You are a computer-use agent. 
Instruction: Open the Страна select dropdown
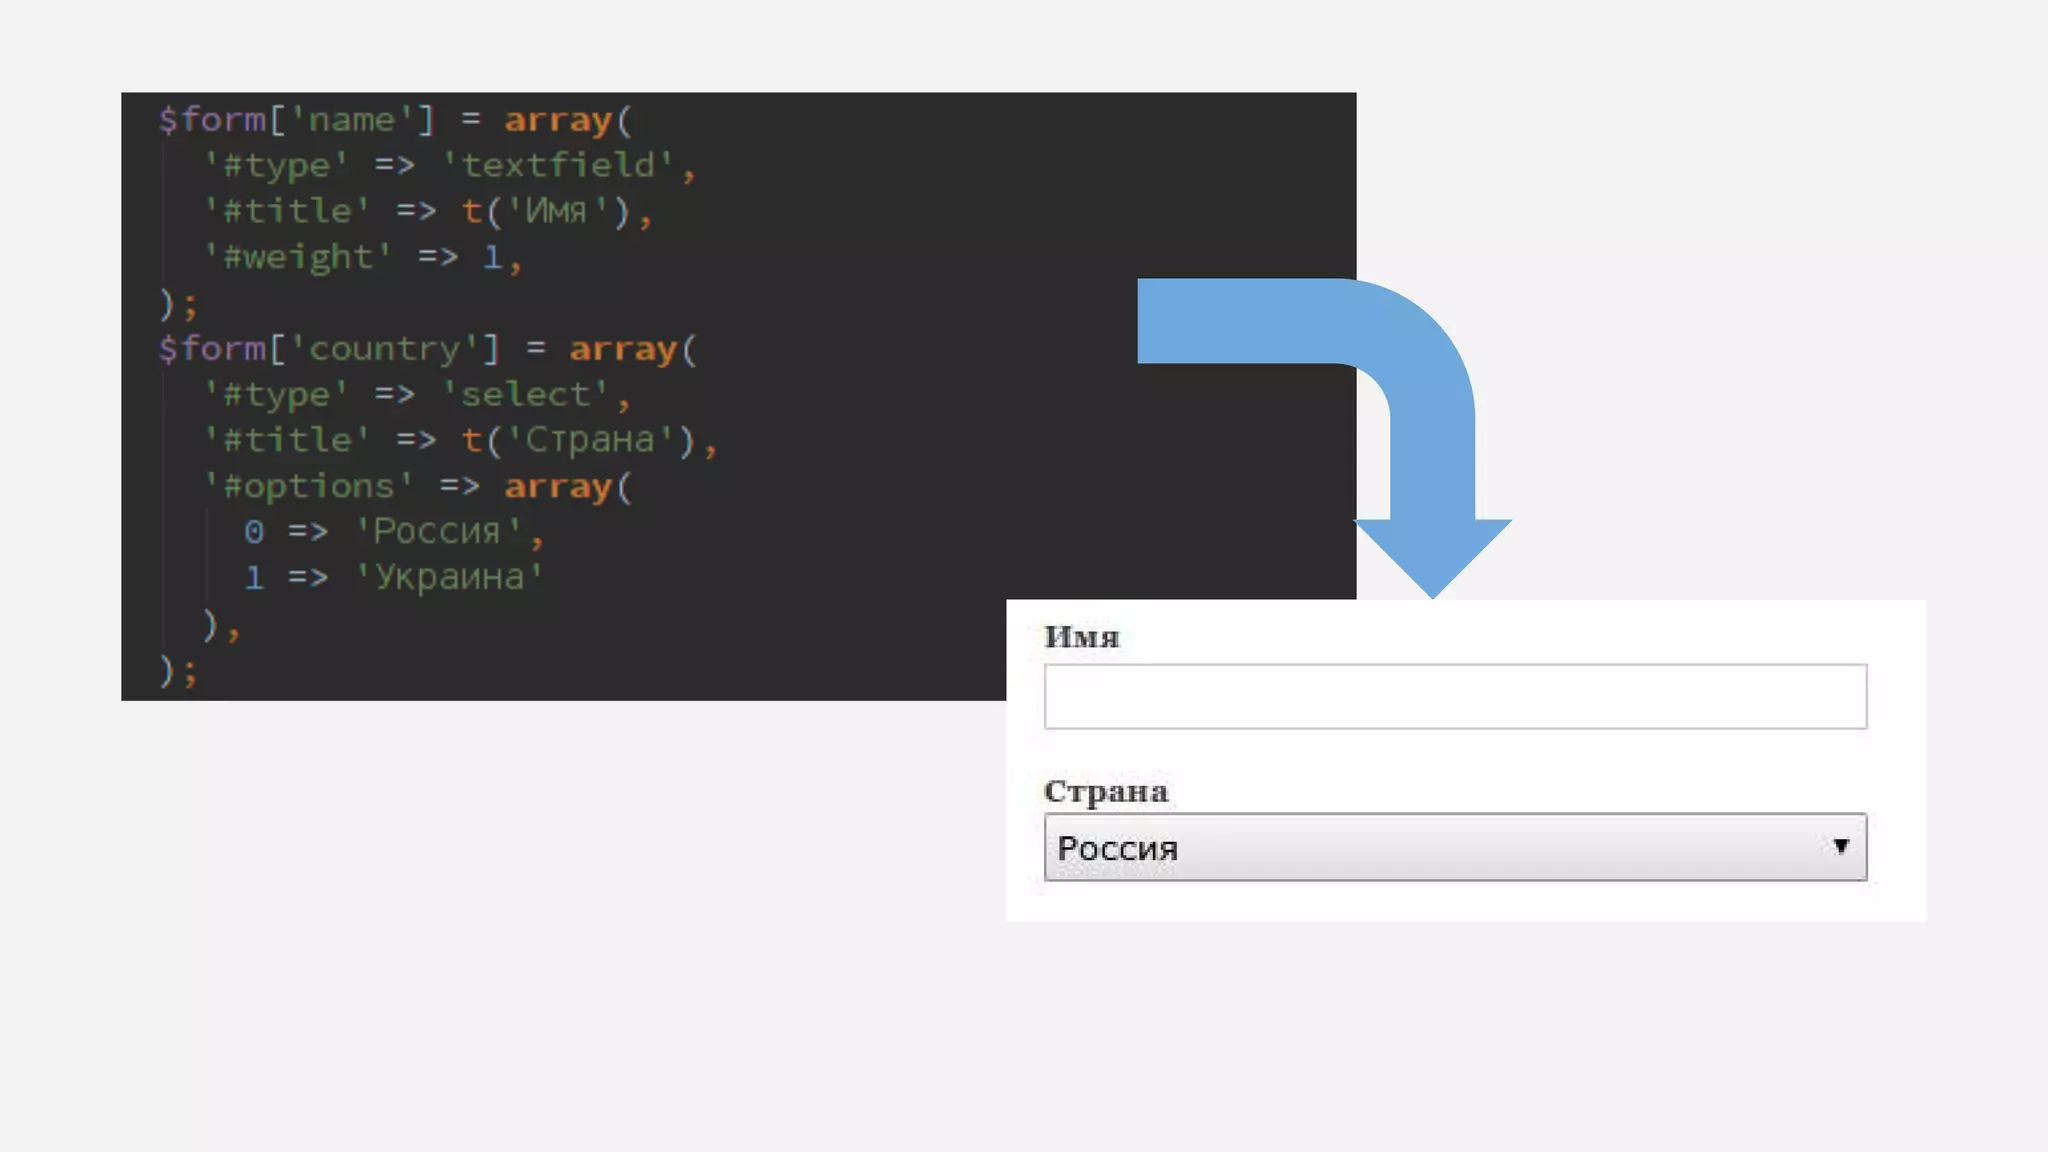[x=1455, y=847]
